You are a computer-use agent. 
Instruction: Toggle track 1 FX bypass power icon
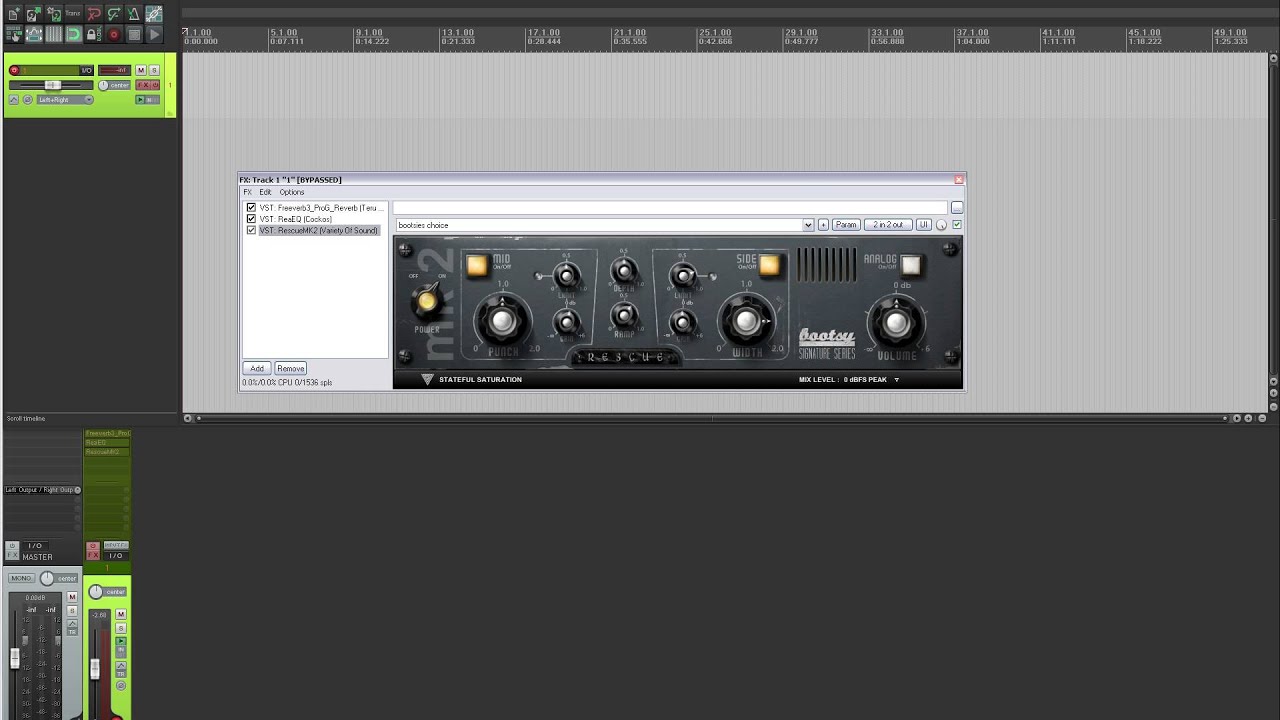coord(155,85)
